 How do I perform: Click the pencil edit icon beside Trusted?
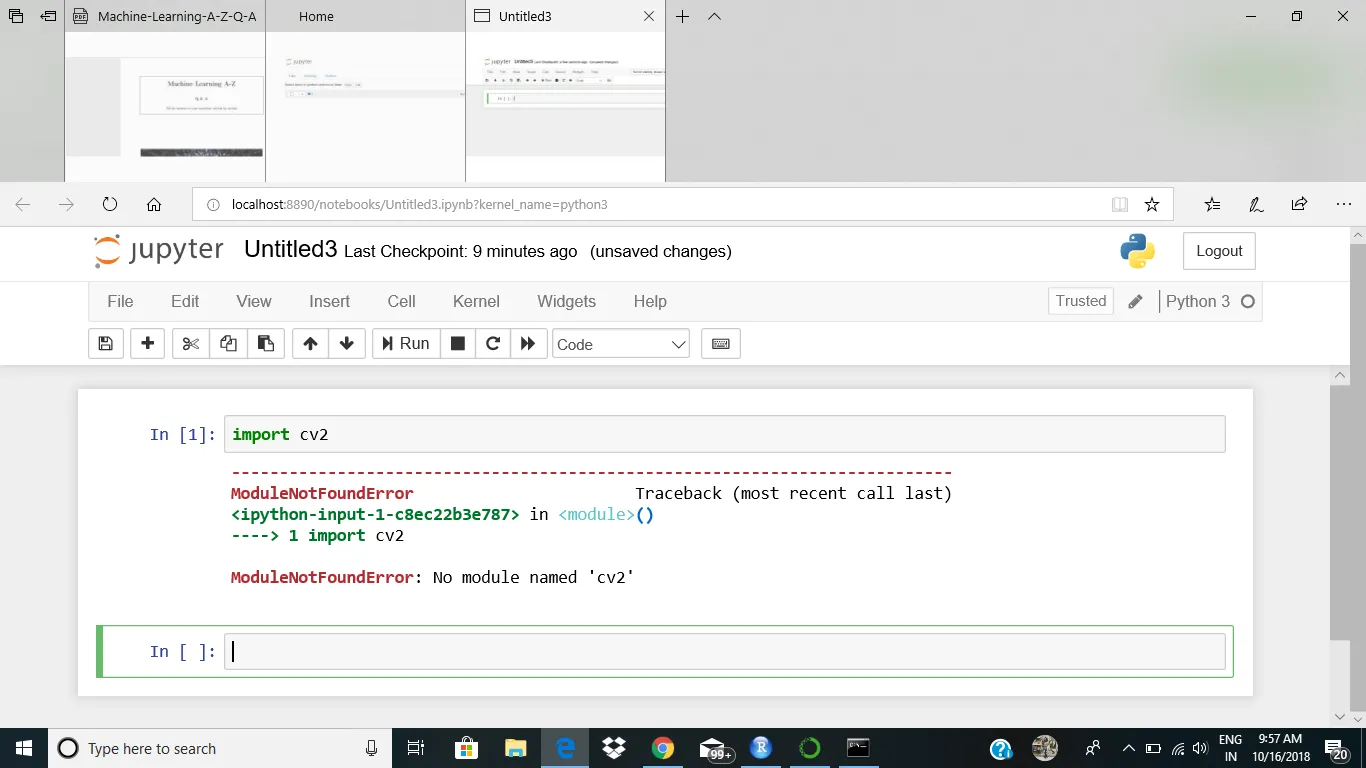(x=1135, y=301)
